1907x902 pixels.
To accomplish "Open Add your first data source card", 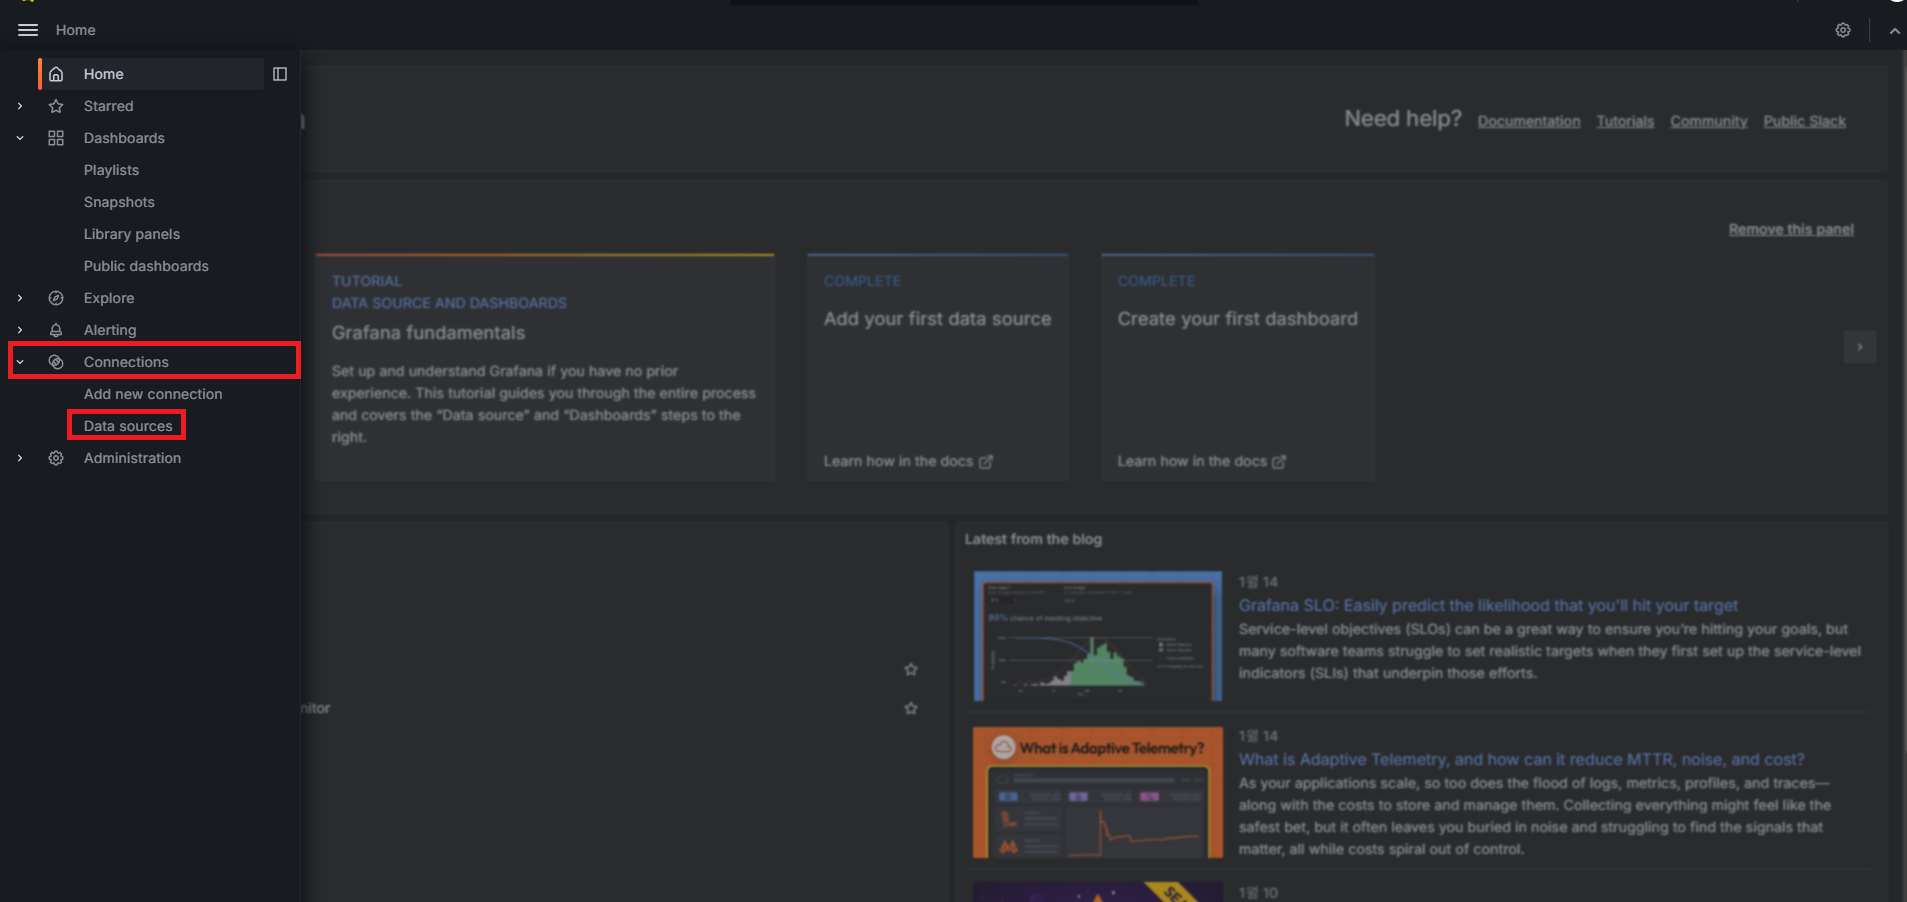I will (938, 367).
